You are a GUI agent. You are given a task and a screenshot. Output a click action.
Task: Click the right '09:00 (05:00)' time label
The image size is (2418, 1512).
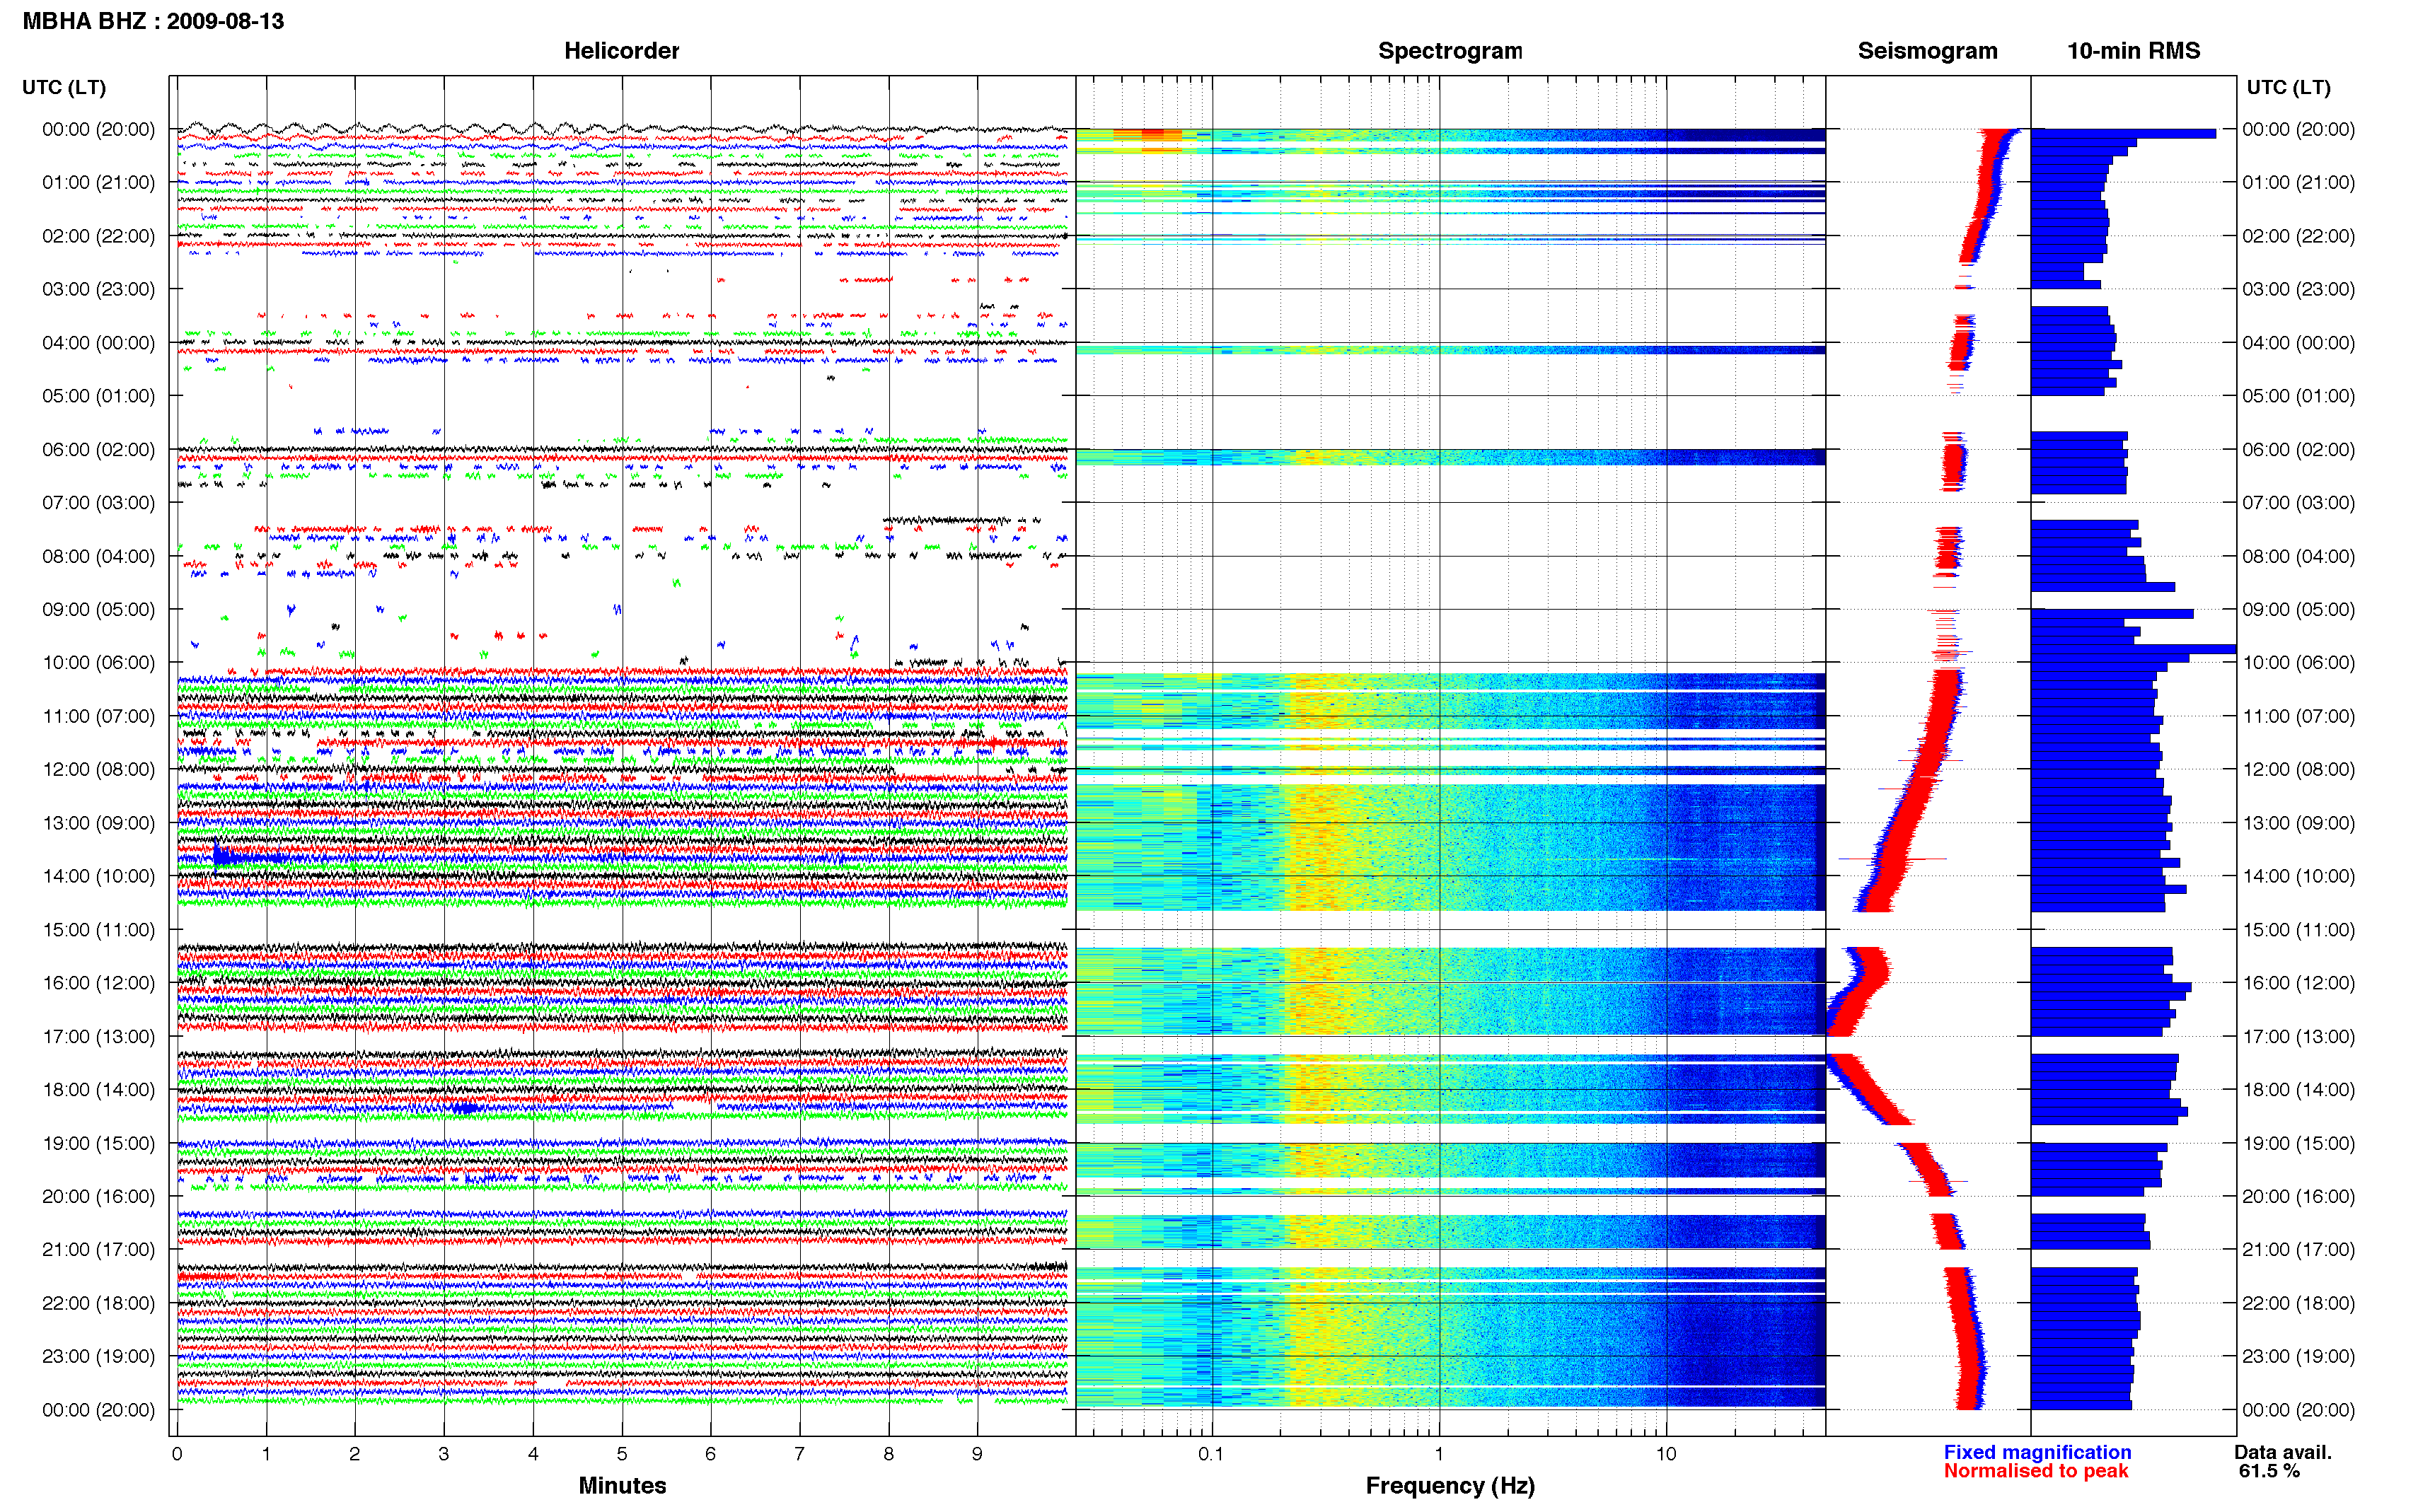pos(2298,609)
